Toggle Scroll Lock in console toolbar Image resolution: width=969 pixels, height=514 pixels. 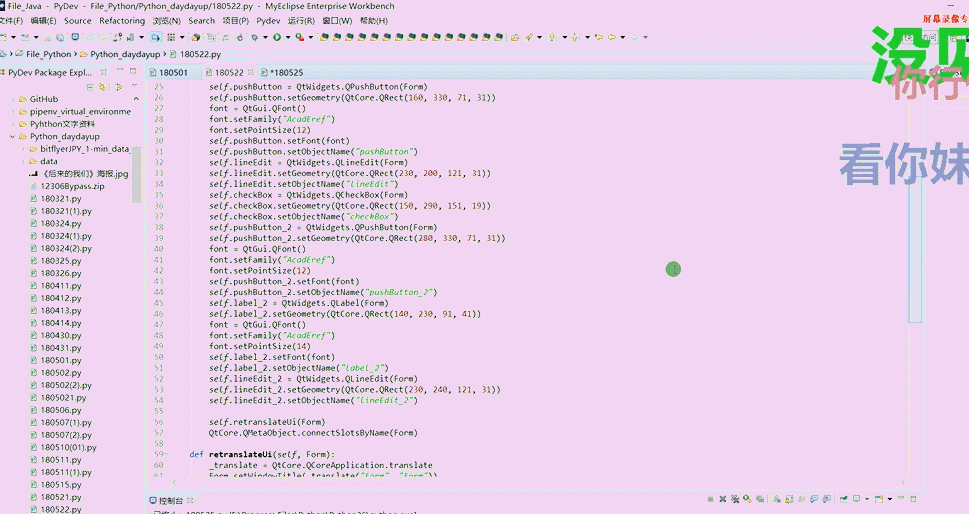(x=789, y=499)
